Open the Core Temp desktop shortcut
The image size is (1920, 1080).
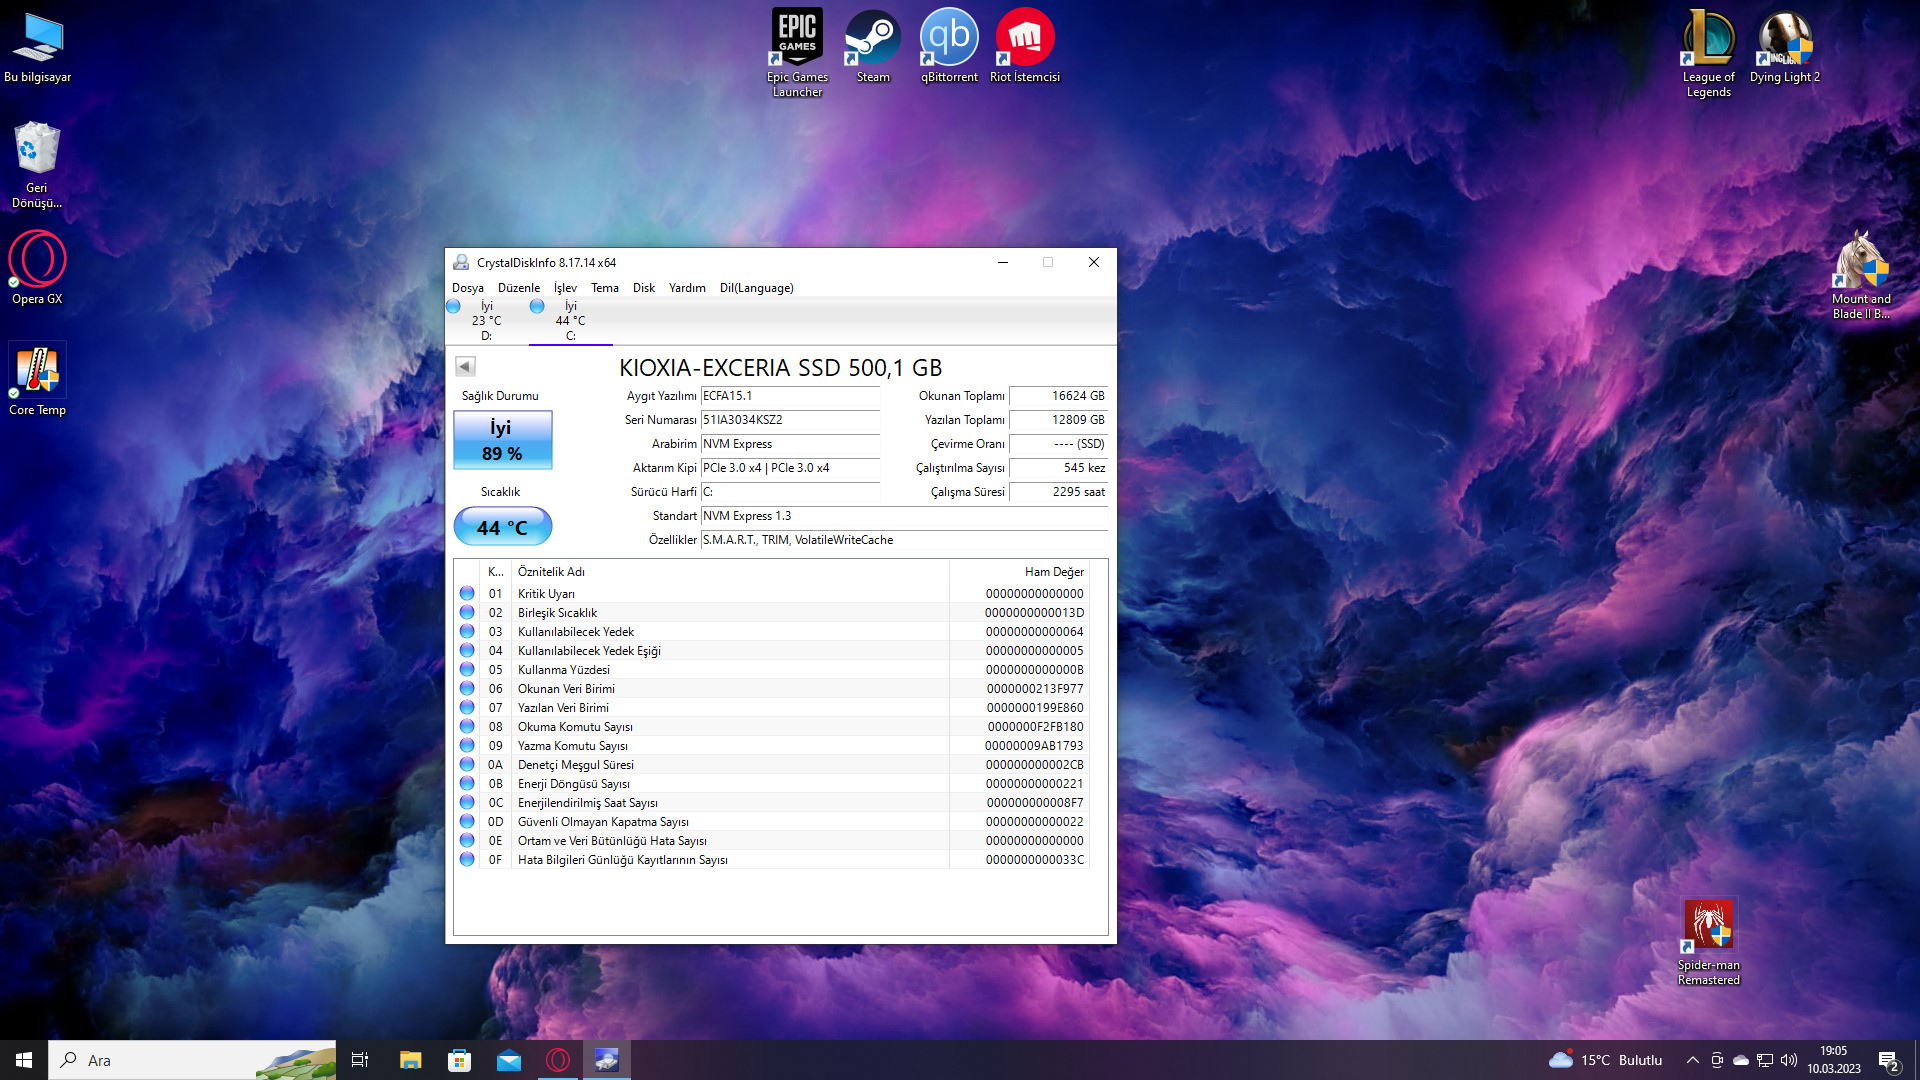coord(37,379)
